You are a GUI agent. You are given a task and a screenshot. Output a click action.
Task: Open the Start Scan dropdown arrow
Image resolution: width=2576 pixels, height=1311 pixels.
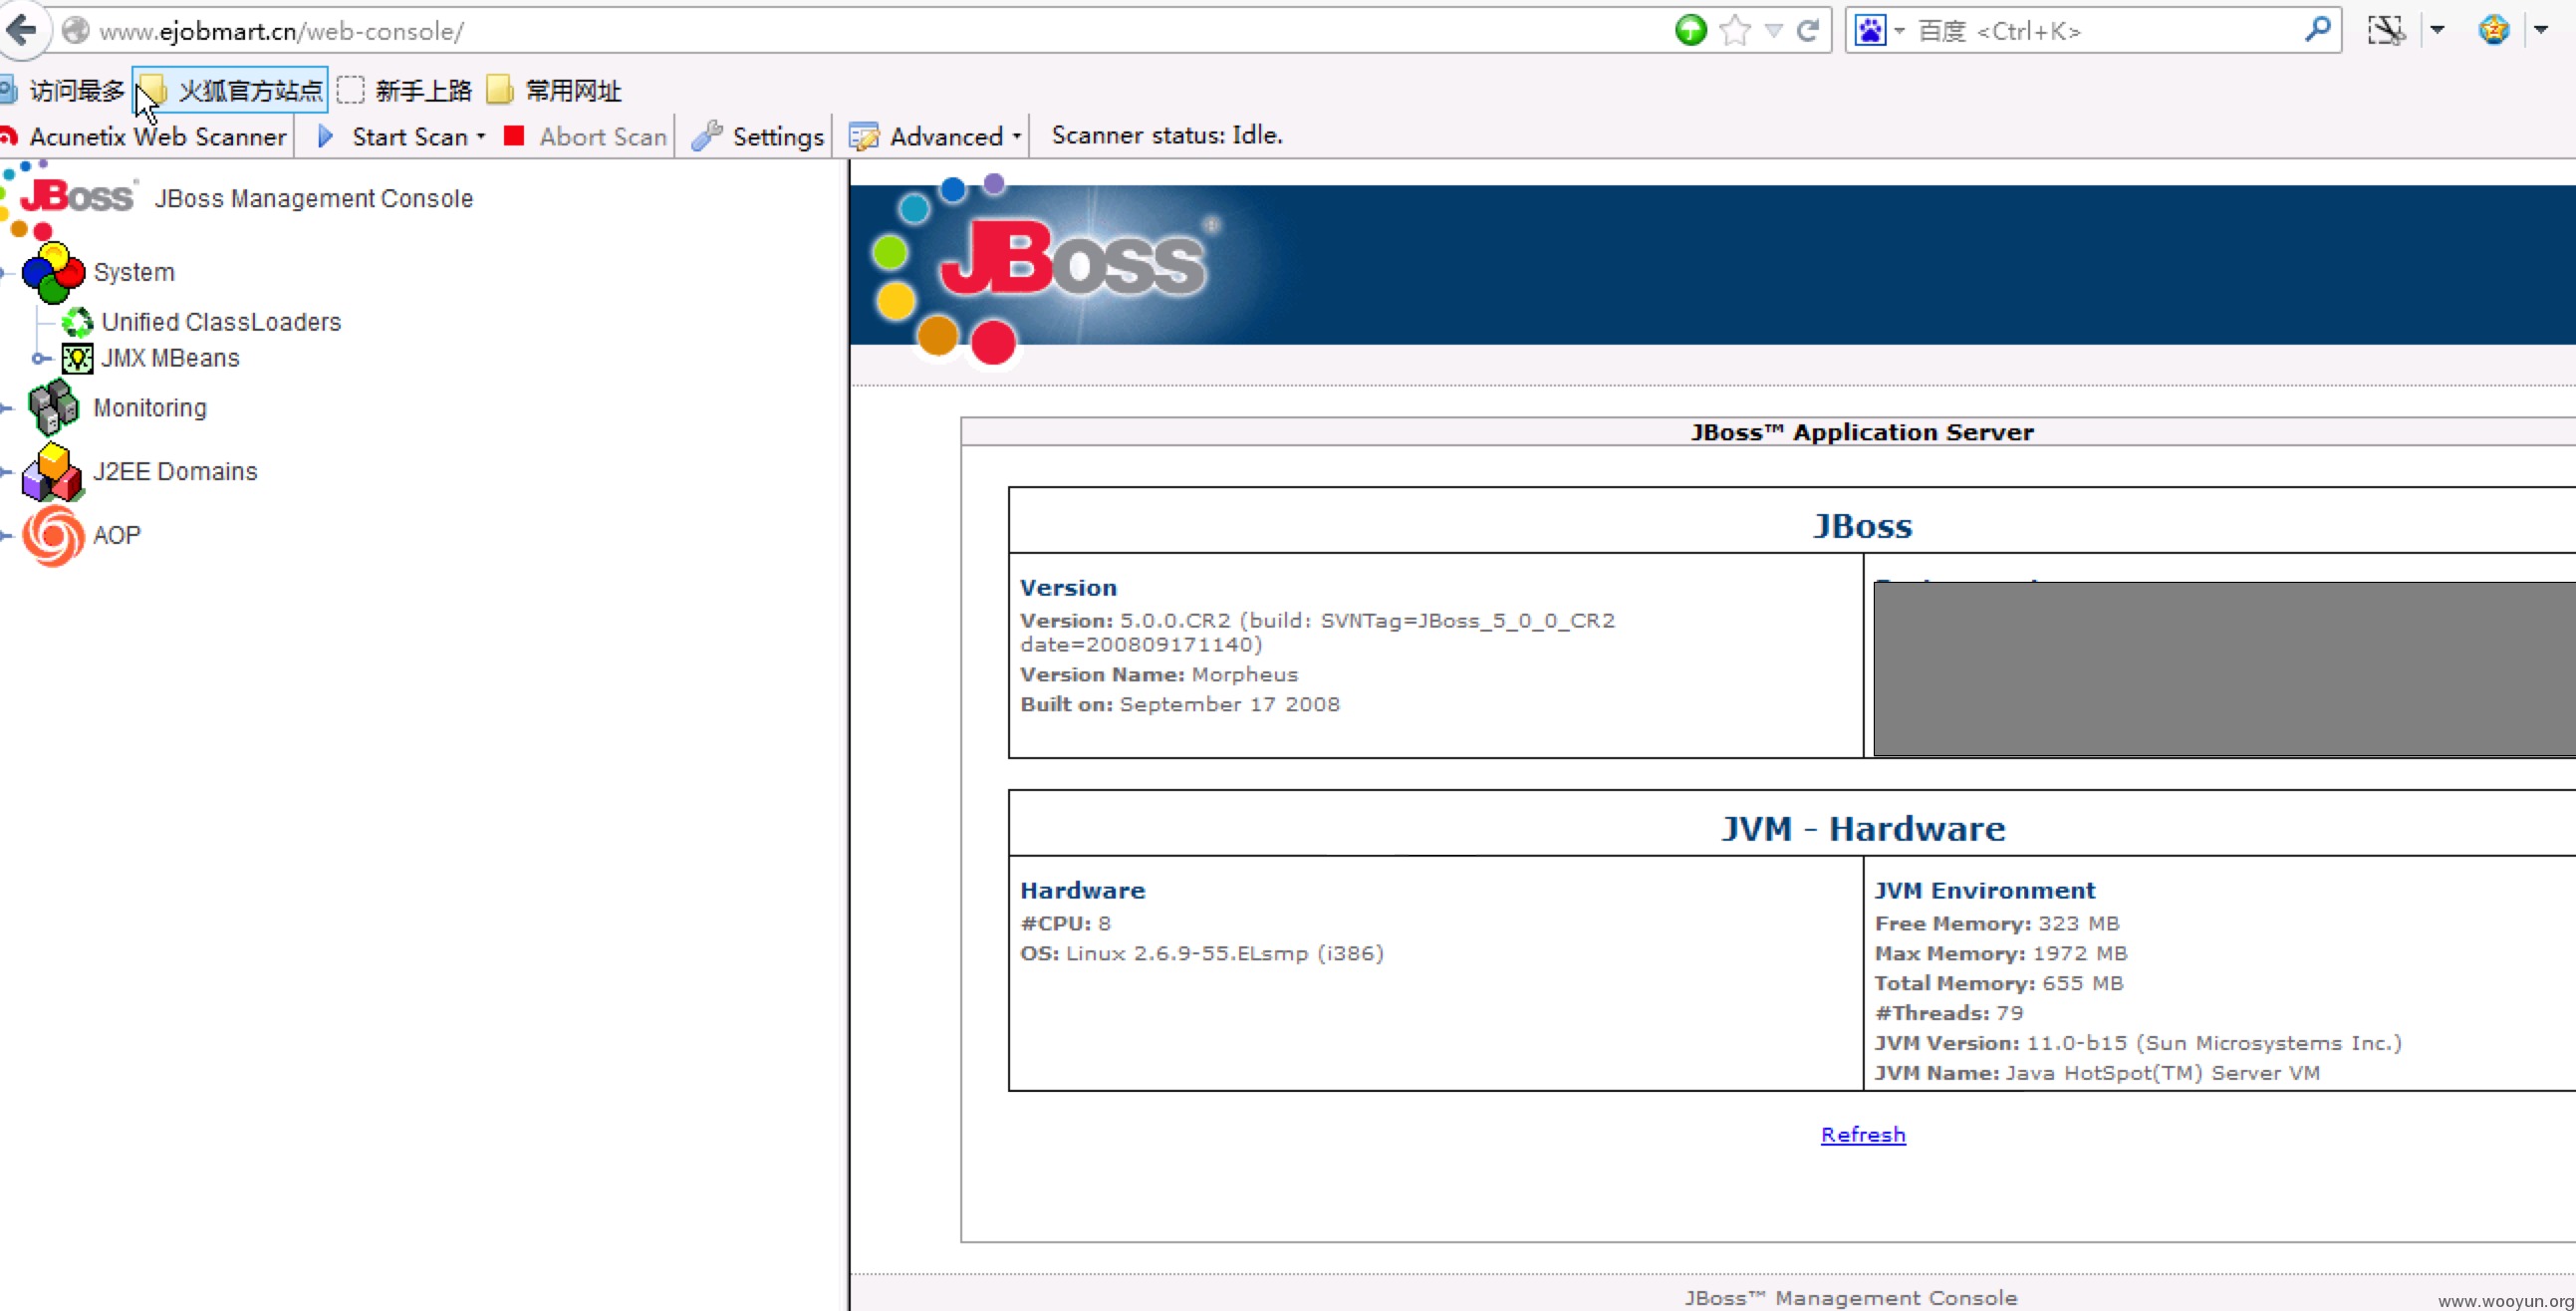(481, 137)
